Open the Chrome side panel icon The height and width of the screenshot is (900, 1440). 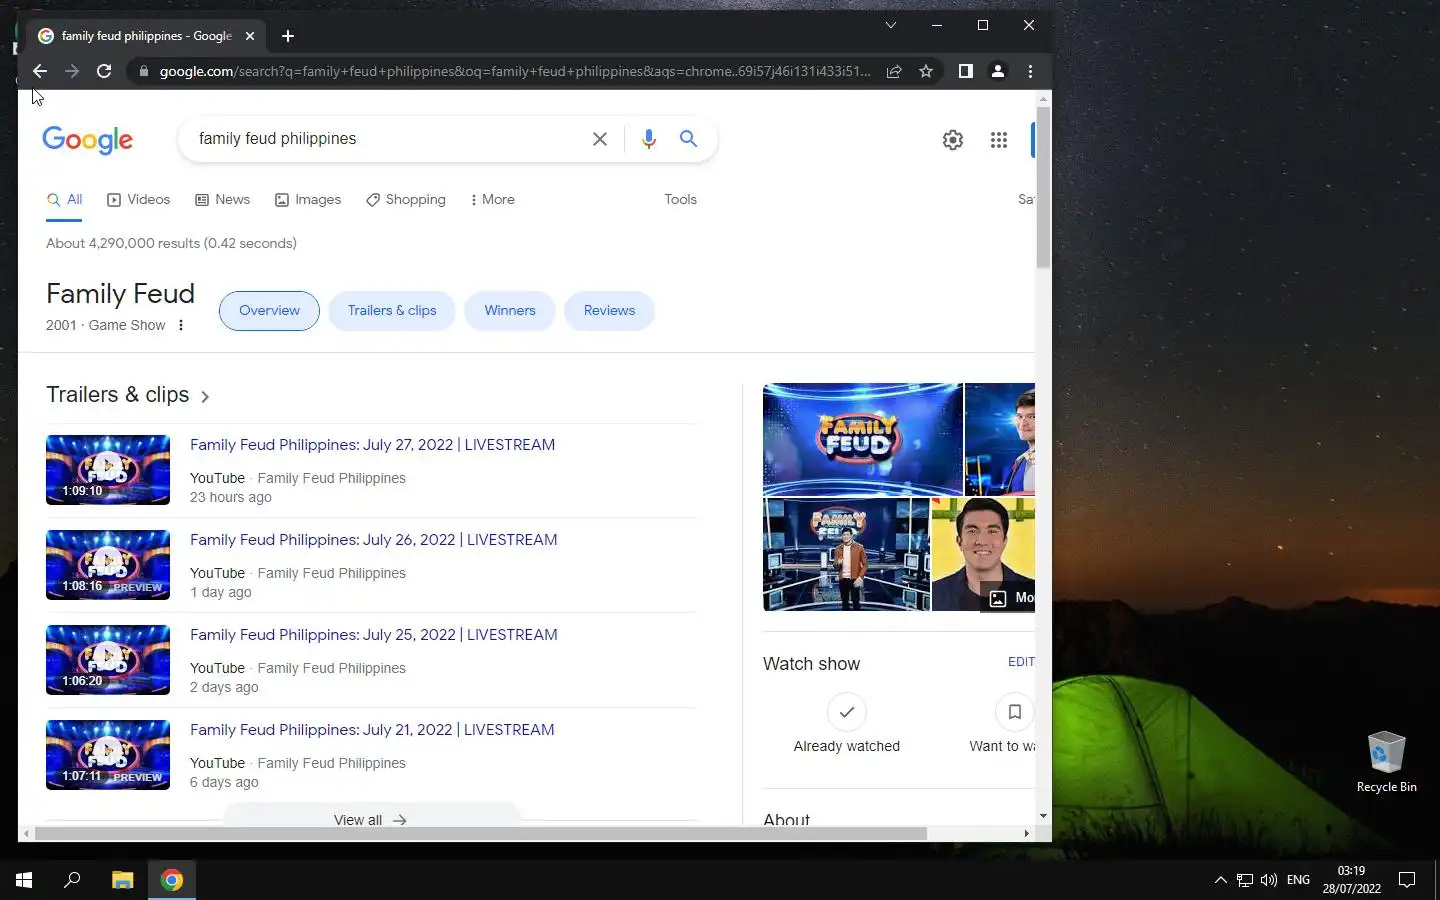click(966, 71)
